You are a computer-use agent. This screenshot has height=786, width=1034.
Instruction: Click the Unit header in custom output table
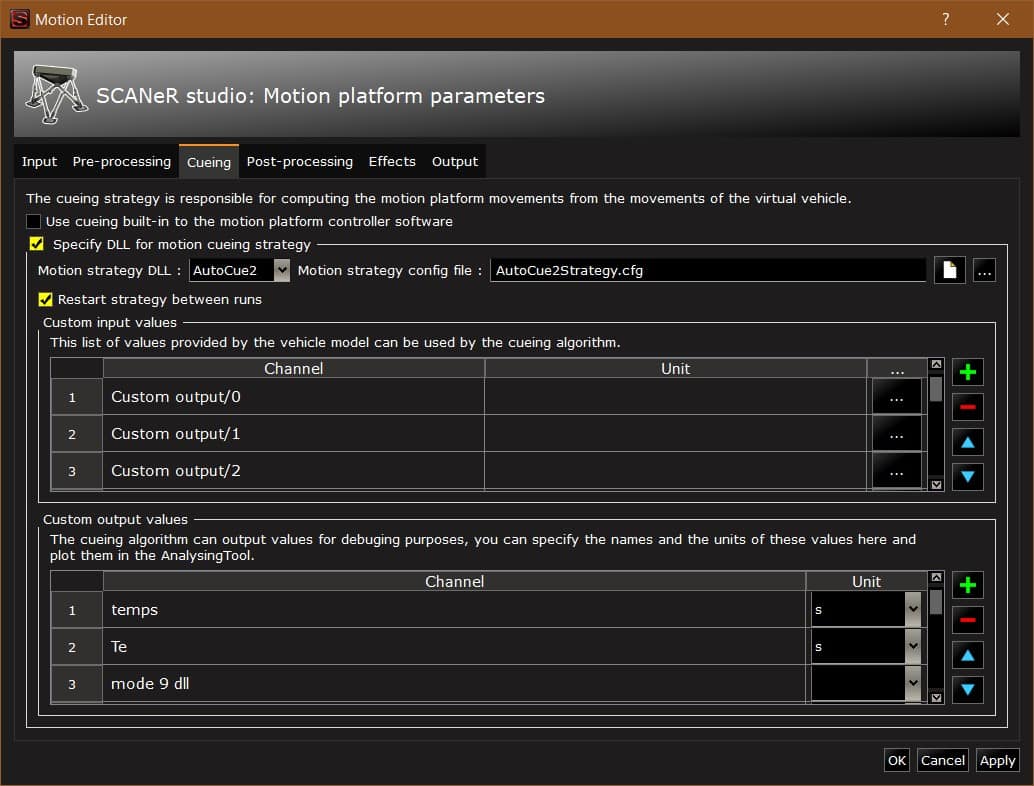[x=867, y=582]
